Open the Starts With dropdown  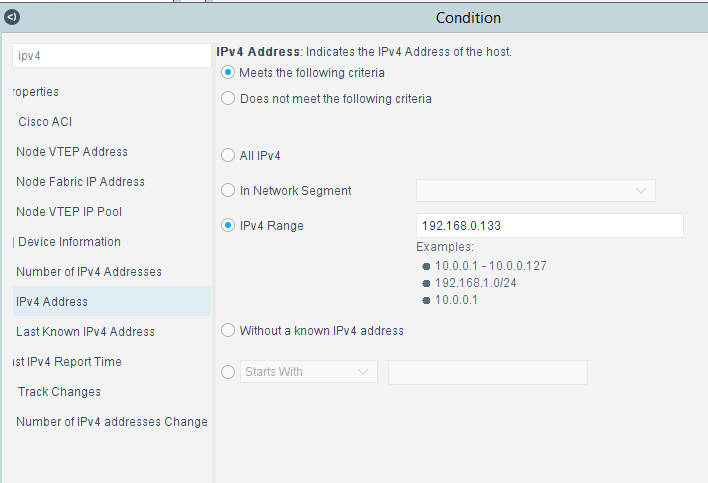tap(309, 372)
